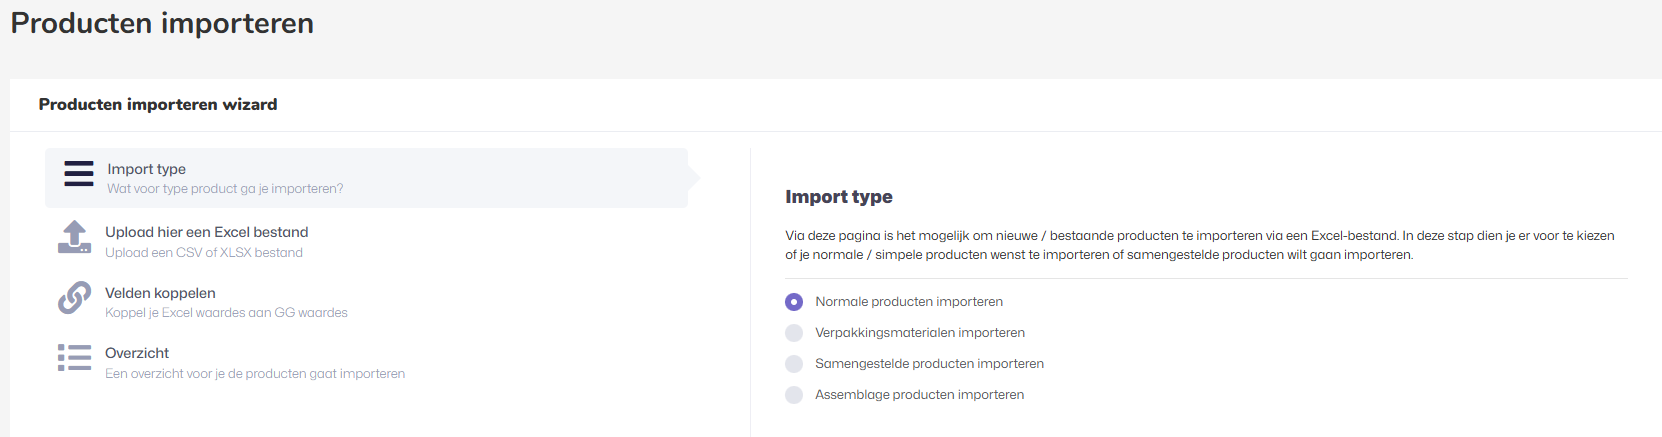This screenshot has width=1662, height=437.
Task: Click the Normale producten importeren label text
Action: 908,302
